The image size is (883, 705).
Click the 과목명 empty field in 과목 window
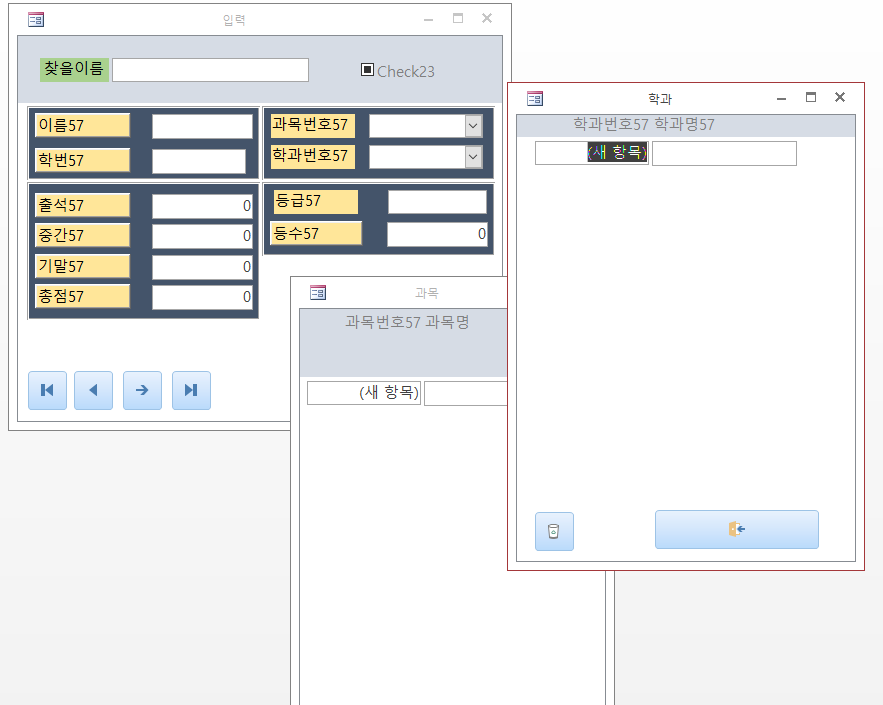click(x=466, y=393)
